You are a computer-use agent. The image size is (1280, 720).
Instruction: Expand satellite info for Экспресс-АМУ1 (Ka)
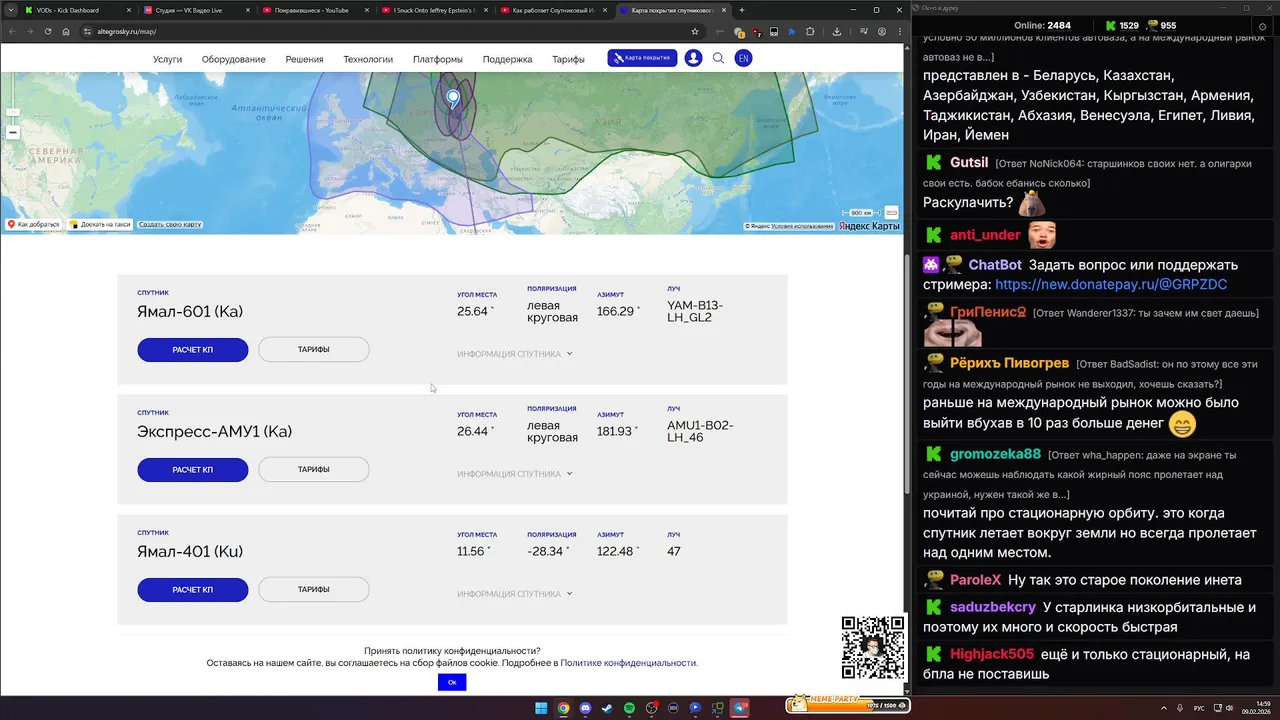click(x=515, y=474)
